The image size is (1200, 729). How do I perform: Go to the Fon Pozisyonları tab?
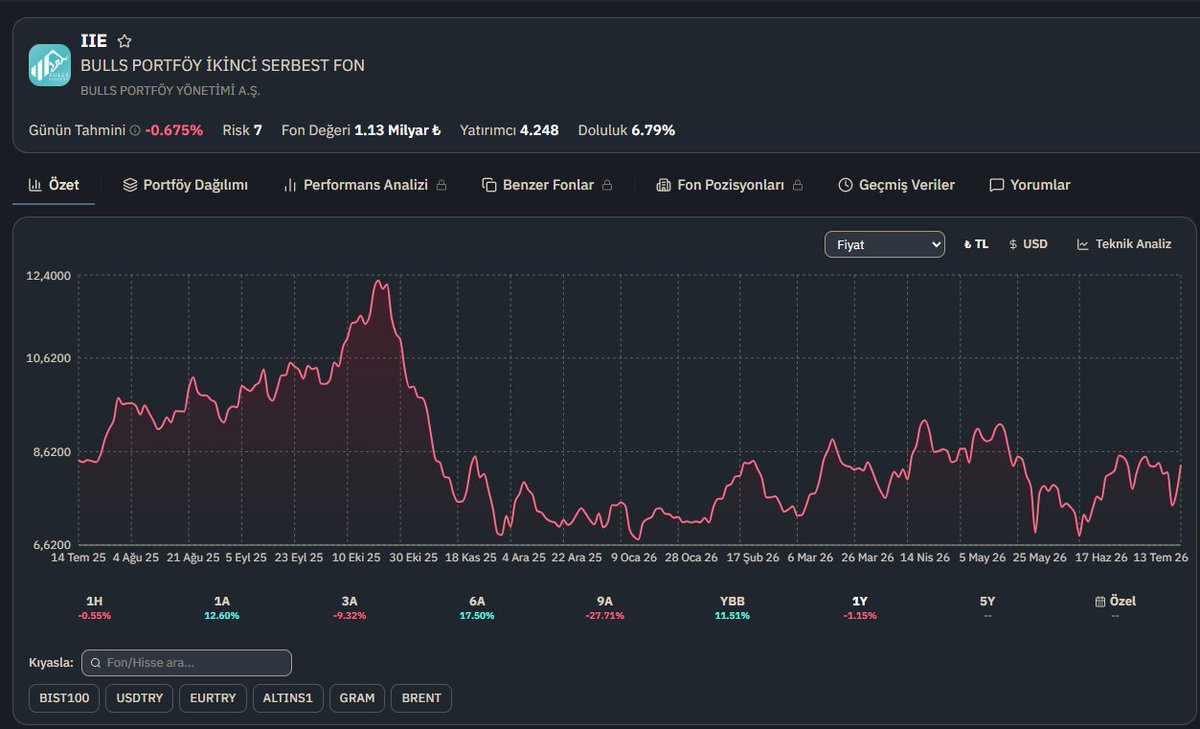click(730, 185)
